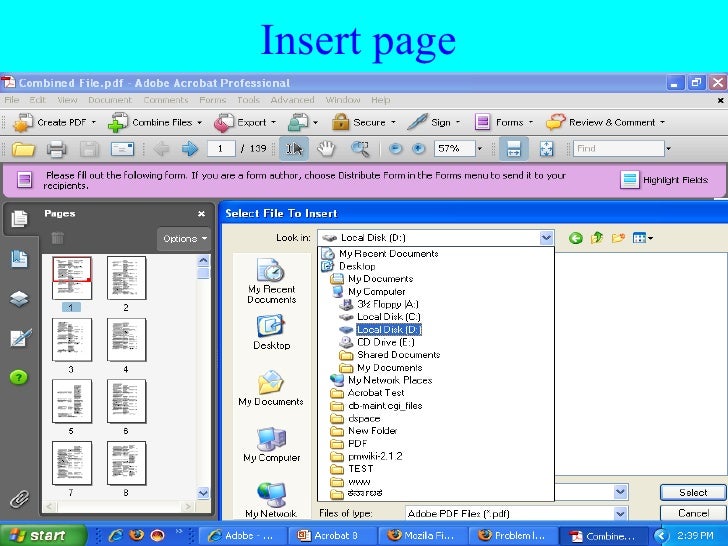Open the Find options dropdown arrow
The width and height of the screenshot is (728, 546).
tap(669, 149)
